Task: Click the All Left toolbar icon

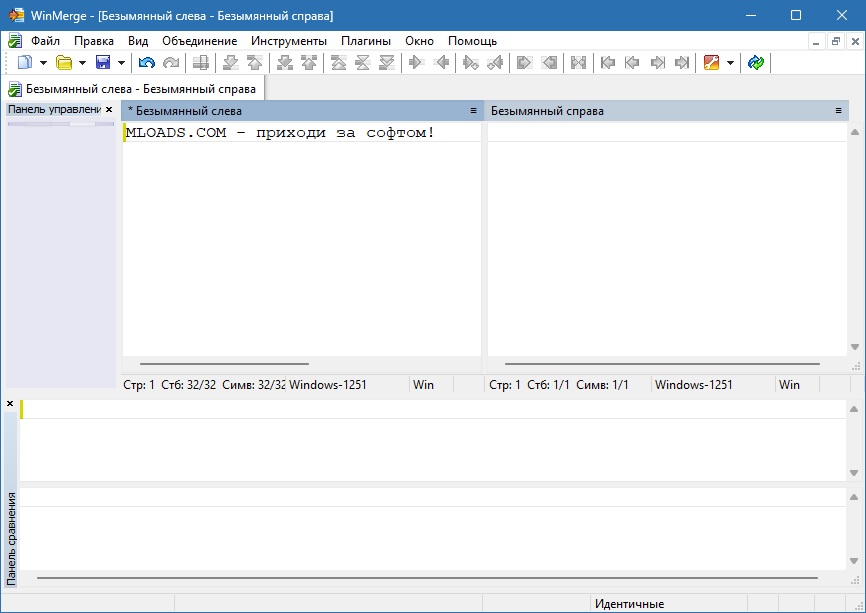Action: coord(548,62)
